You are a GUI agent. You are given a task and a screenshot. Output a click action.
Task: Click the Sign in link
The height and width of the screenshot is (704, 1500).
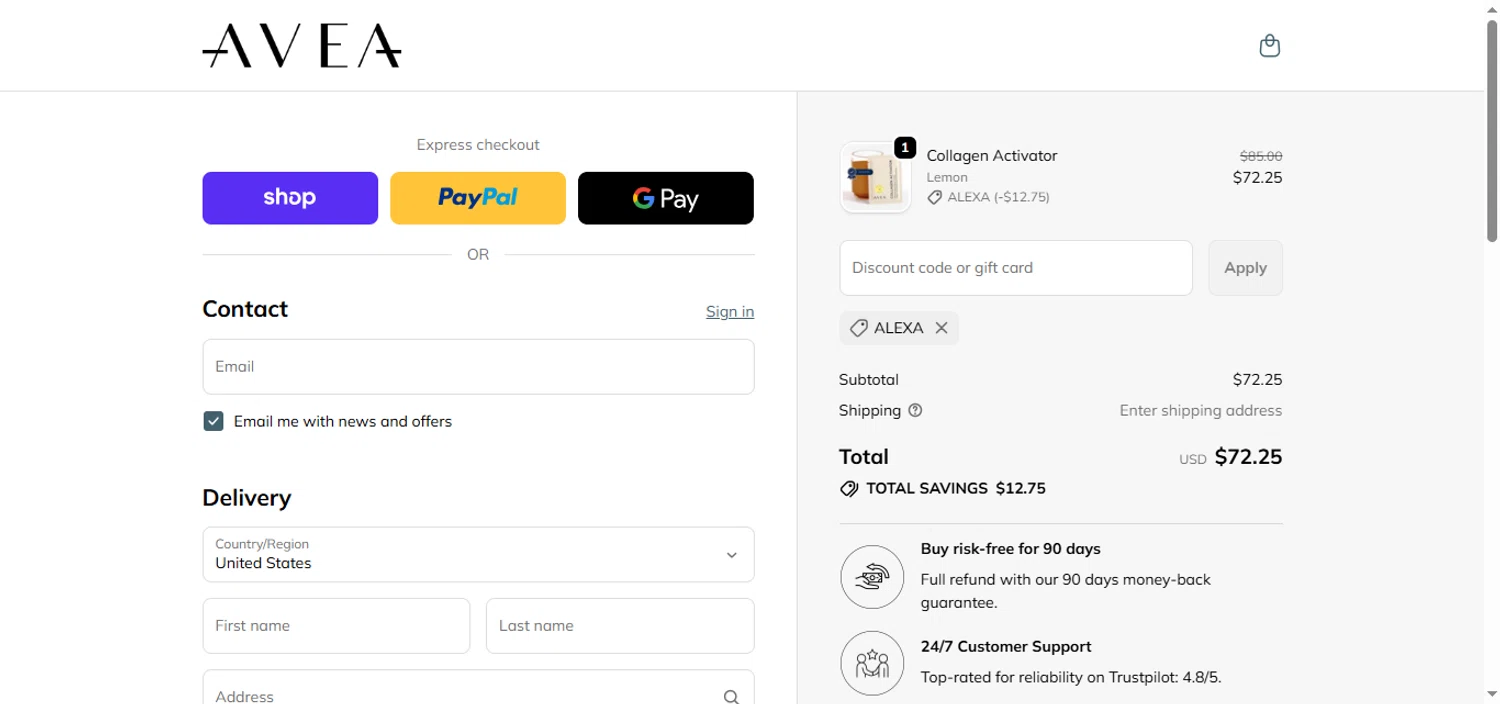pos(730,311)
